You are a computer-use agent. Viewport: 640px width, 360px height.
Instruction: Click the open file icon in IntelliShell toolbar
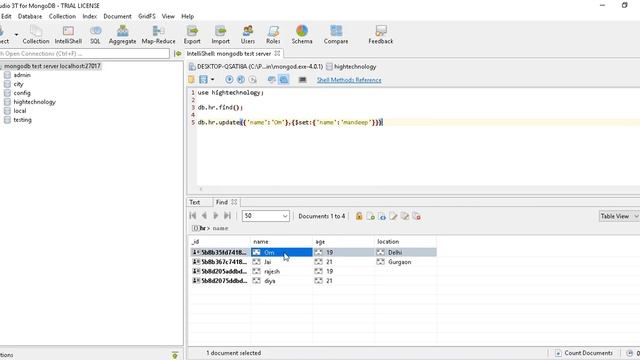click(x=191, y=80)
